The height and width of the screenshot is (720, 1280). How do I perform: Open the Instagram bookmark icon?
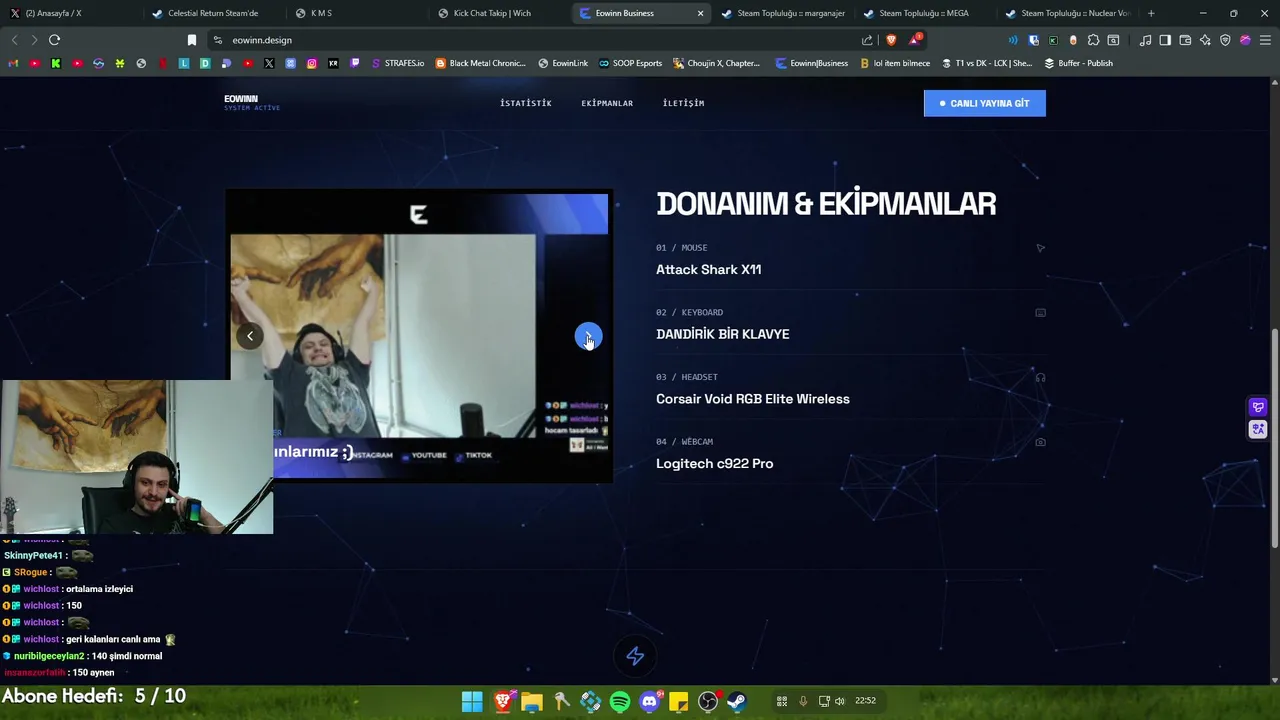click(312, 63)
